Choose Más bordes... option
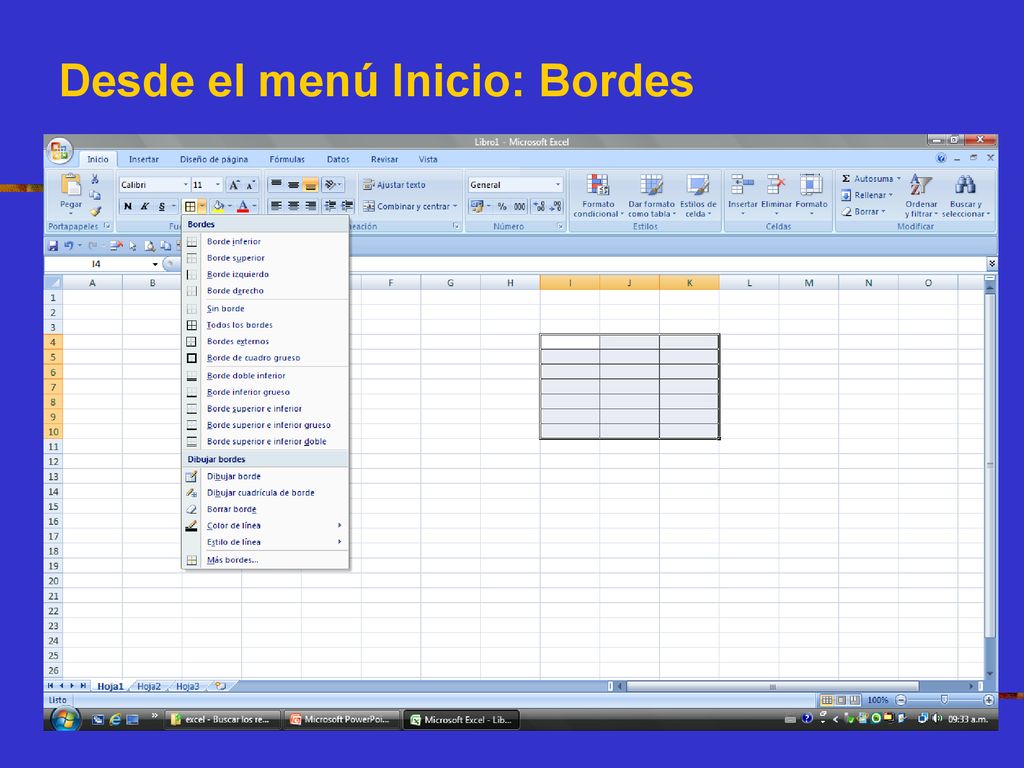Viewport: 1024px width, 768px height. [264, 560]
